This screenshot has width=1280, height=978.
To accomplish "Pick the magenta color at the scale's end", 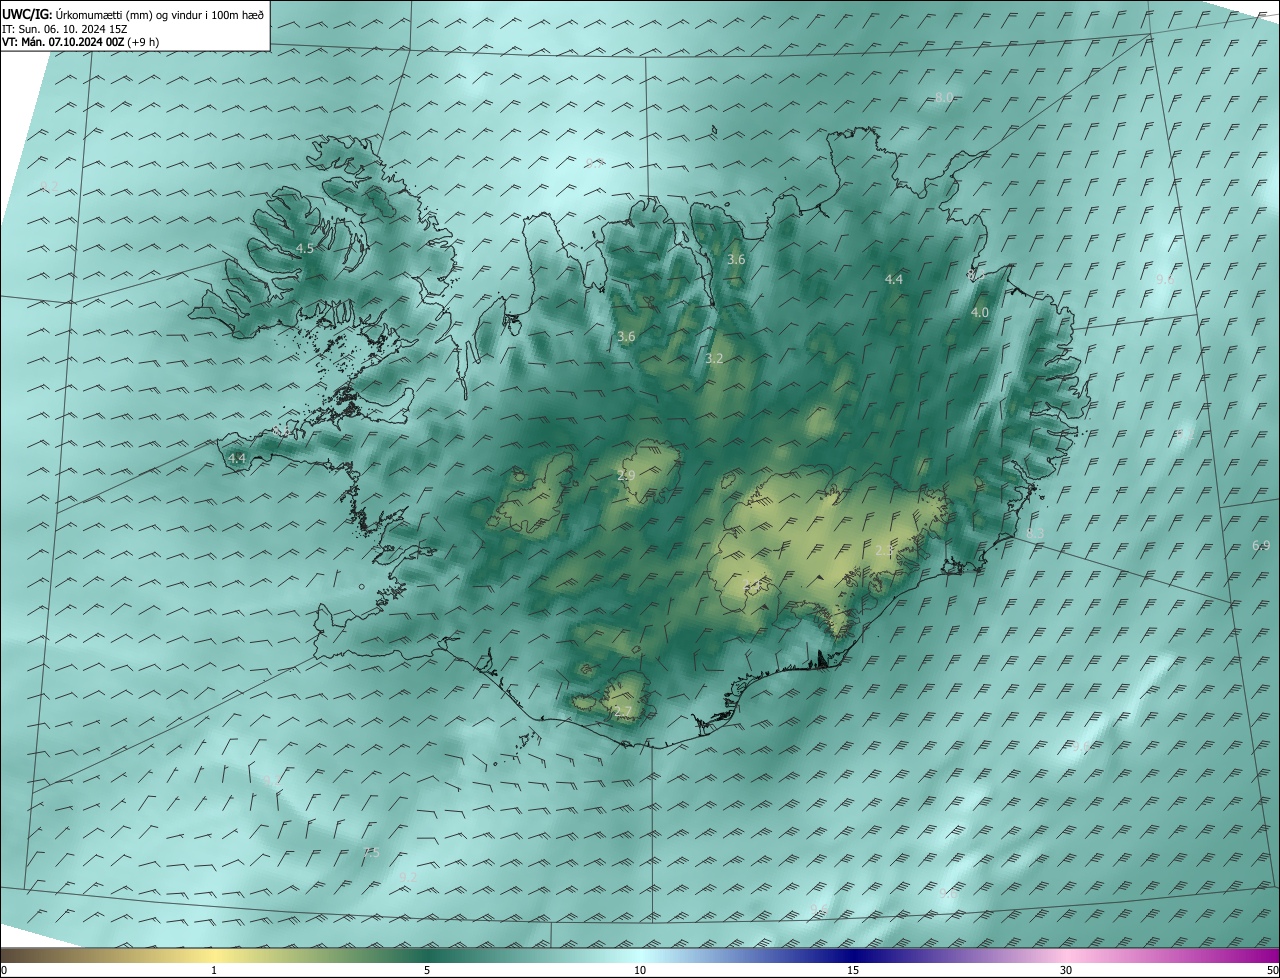I will (1271, 955).
